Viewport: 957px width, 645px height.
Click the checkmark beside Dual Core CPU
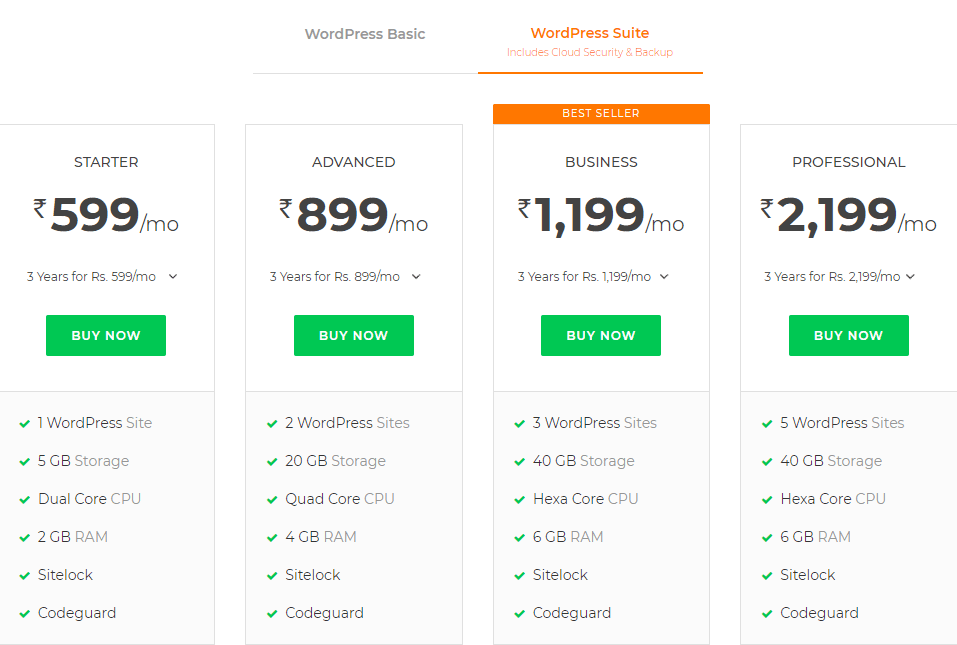click(x=24, y=498)
